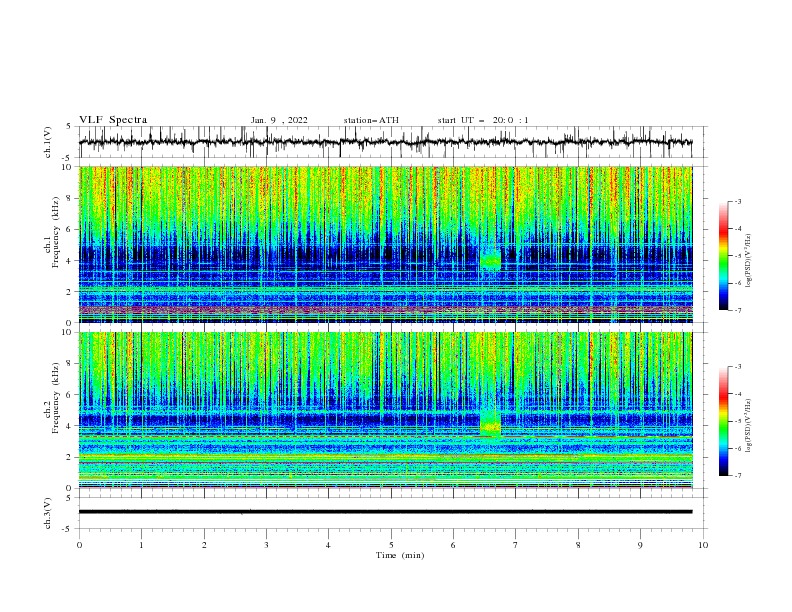Select the date text "Jan. 9 , 2022"

point(279,120)
